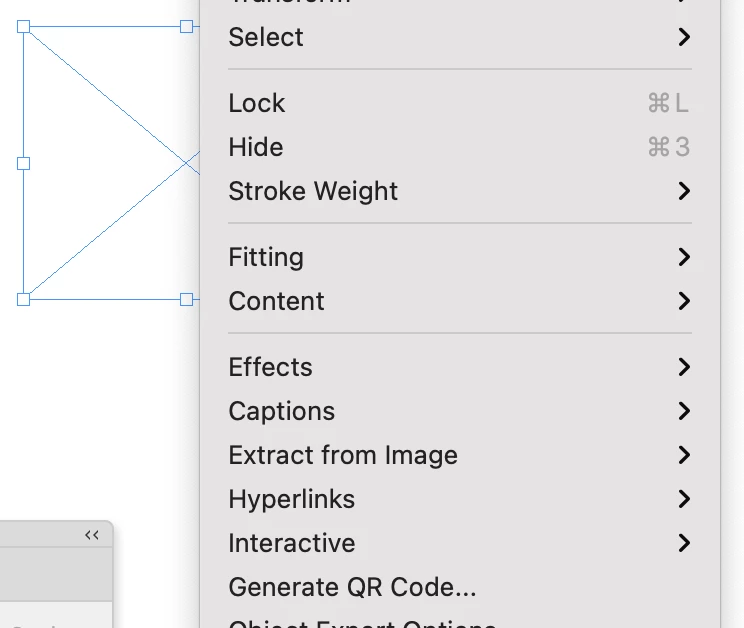The width and height of the screenshot is (744, 628).
Task: Click the bottom-left frame handle
Action: [x=24, y=299]
